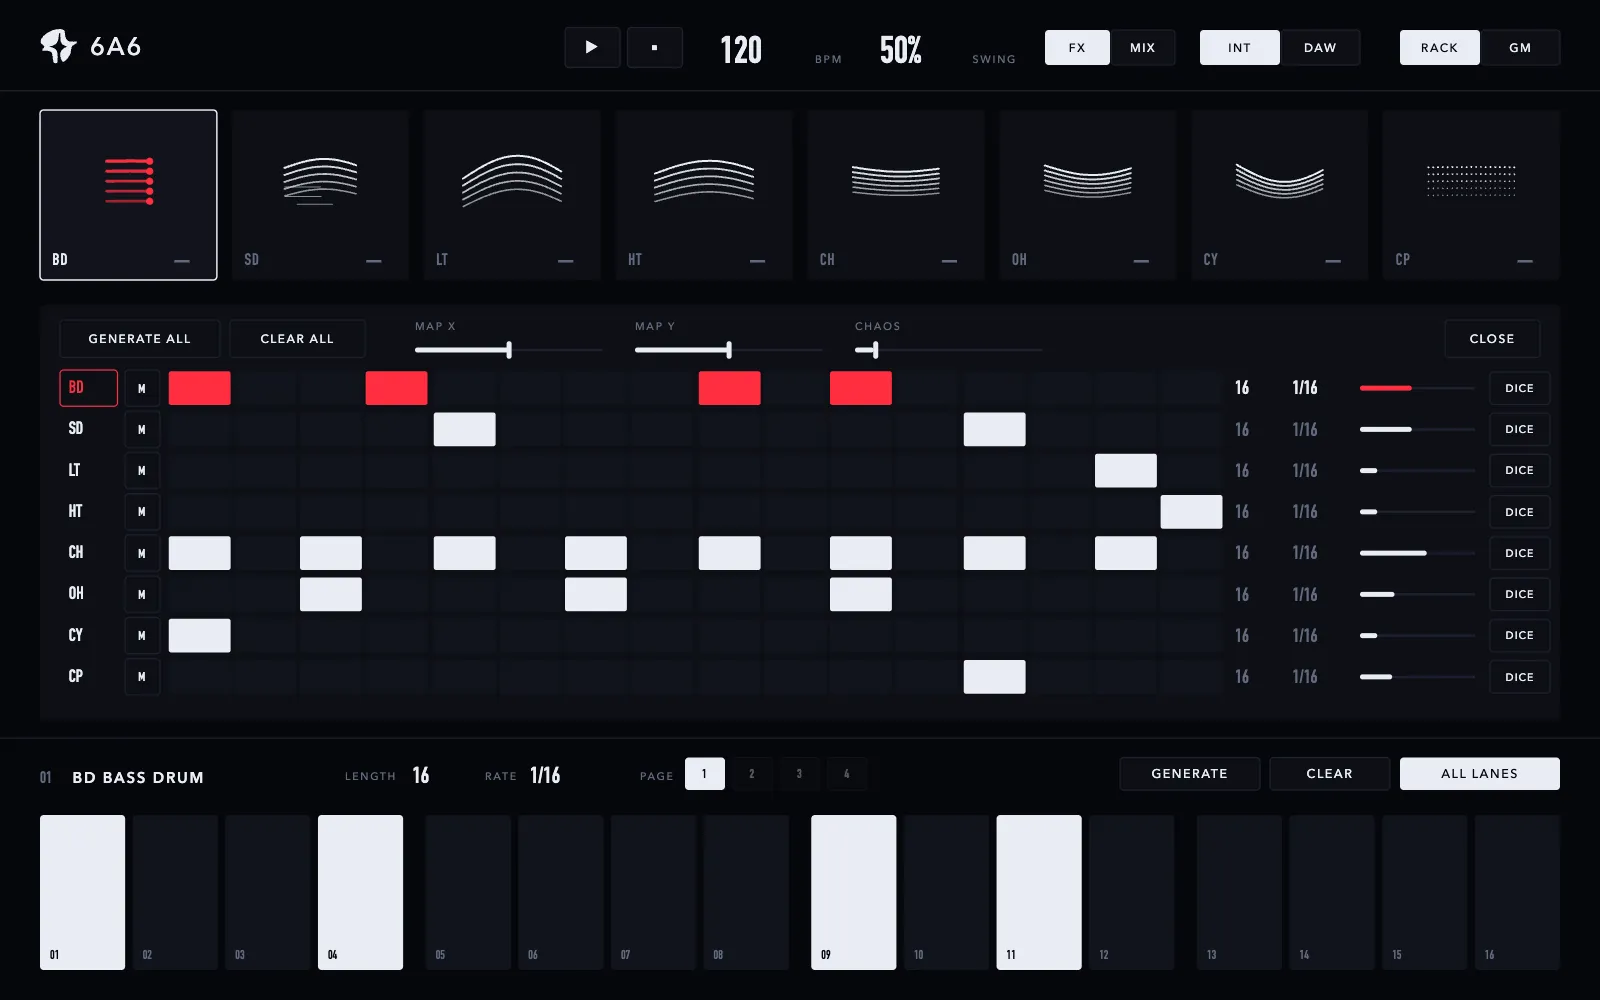The image size is (1600, 1000).
Task: Start playback with the play button
Action: click(592, 47)
